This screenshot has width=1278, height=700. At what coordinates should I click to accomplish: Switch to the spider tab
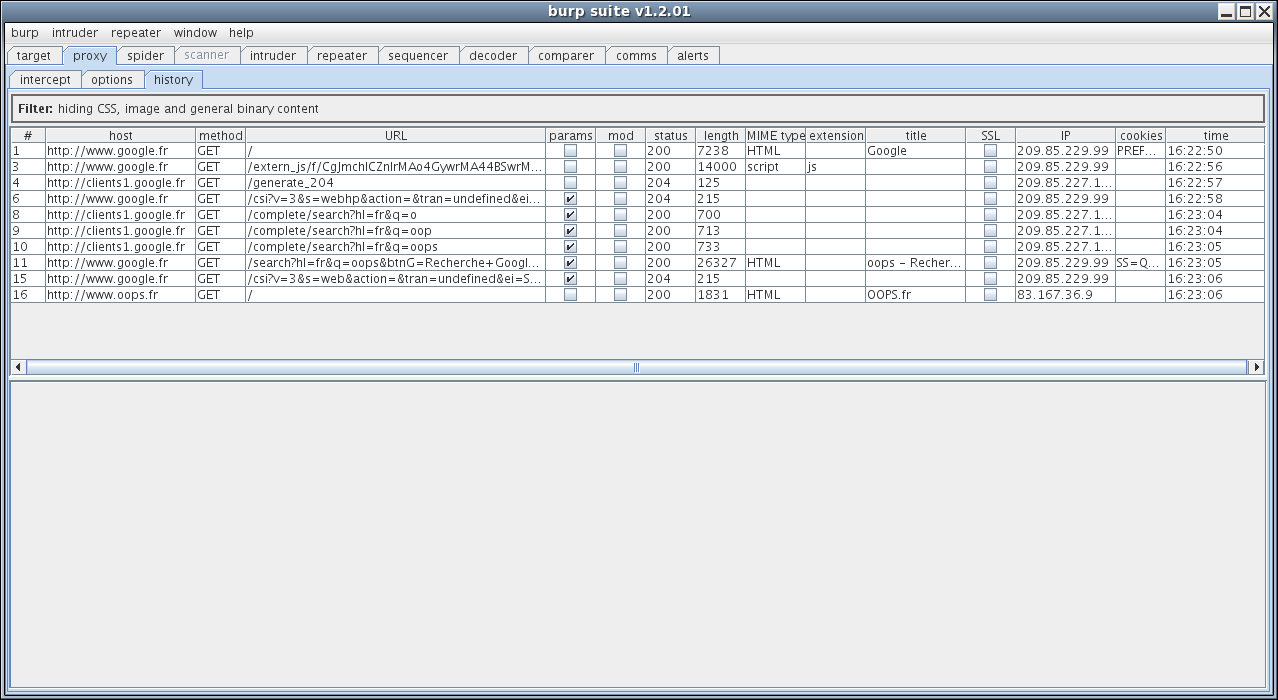coord(145,56)
